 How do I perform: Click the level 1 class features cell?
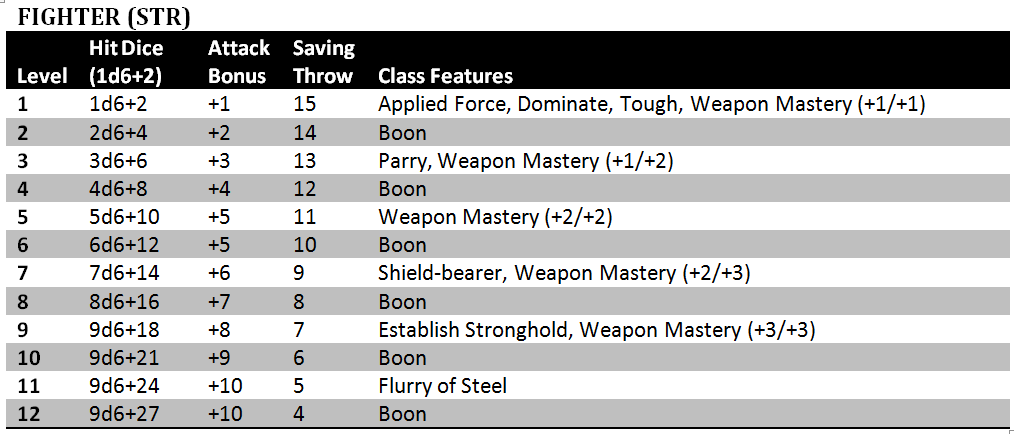(652, 105)
